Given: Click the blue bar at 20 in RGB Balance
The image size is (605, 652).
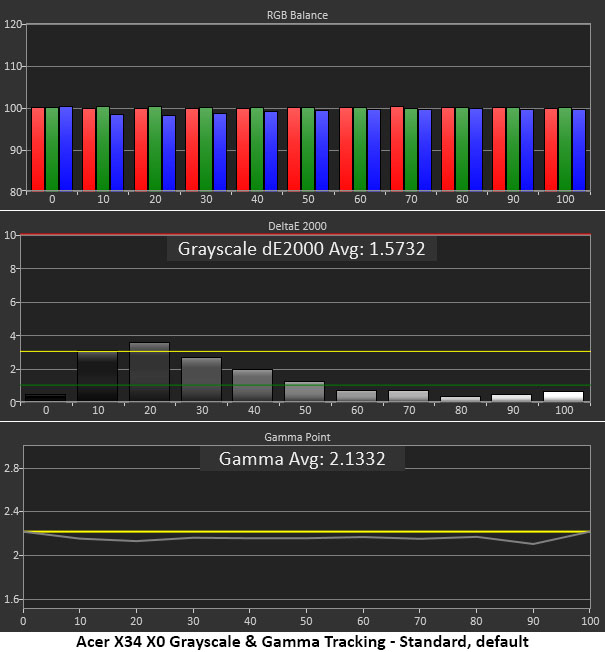Looking at the screenshot, I should click(x=169, y=153).
